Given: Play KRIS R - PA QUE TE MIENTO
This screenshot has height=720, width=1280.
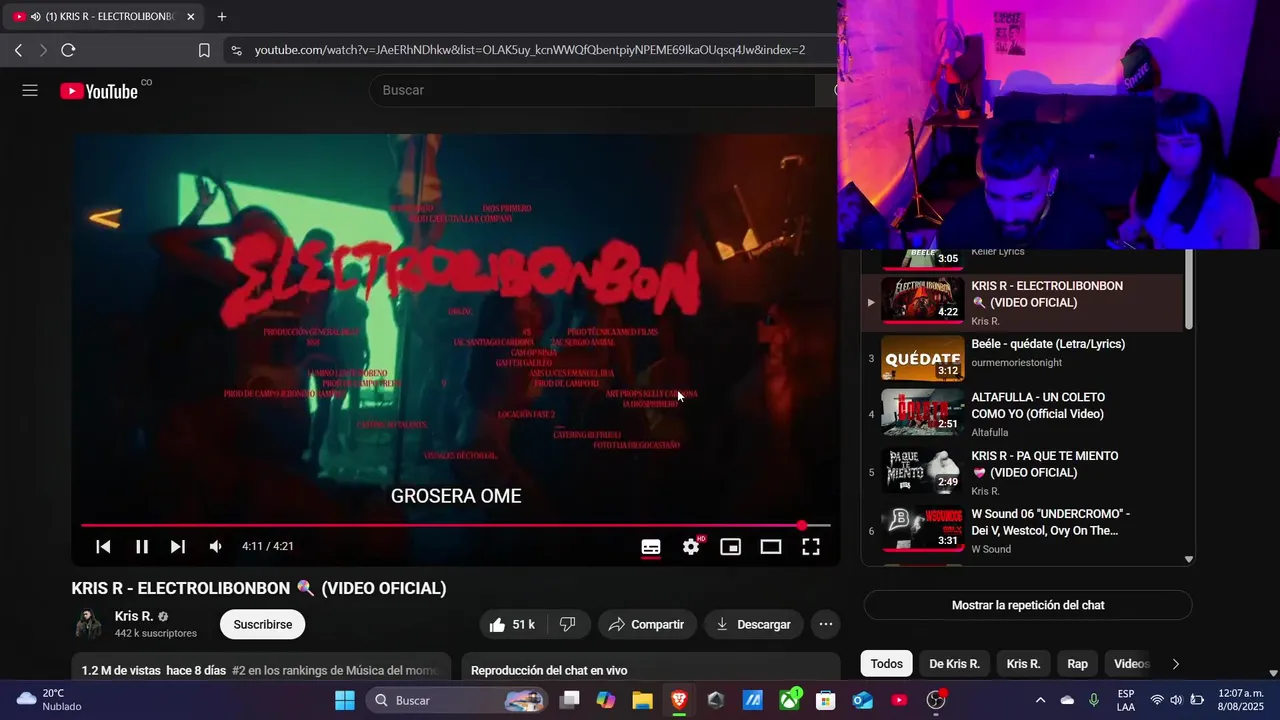Looking at the screenshot, I should [1021, 472].
